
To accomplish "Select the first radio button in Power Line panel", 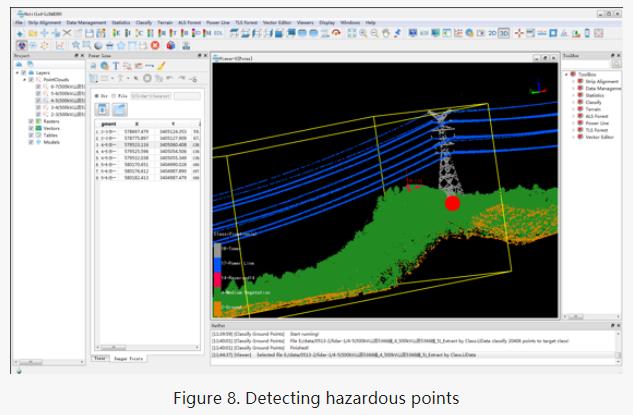I will tap(96, 96).
